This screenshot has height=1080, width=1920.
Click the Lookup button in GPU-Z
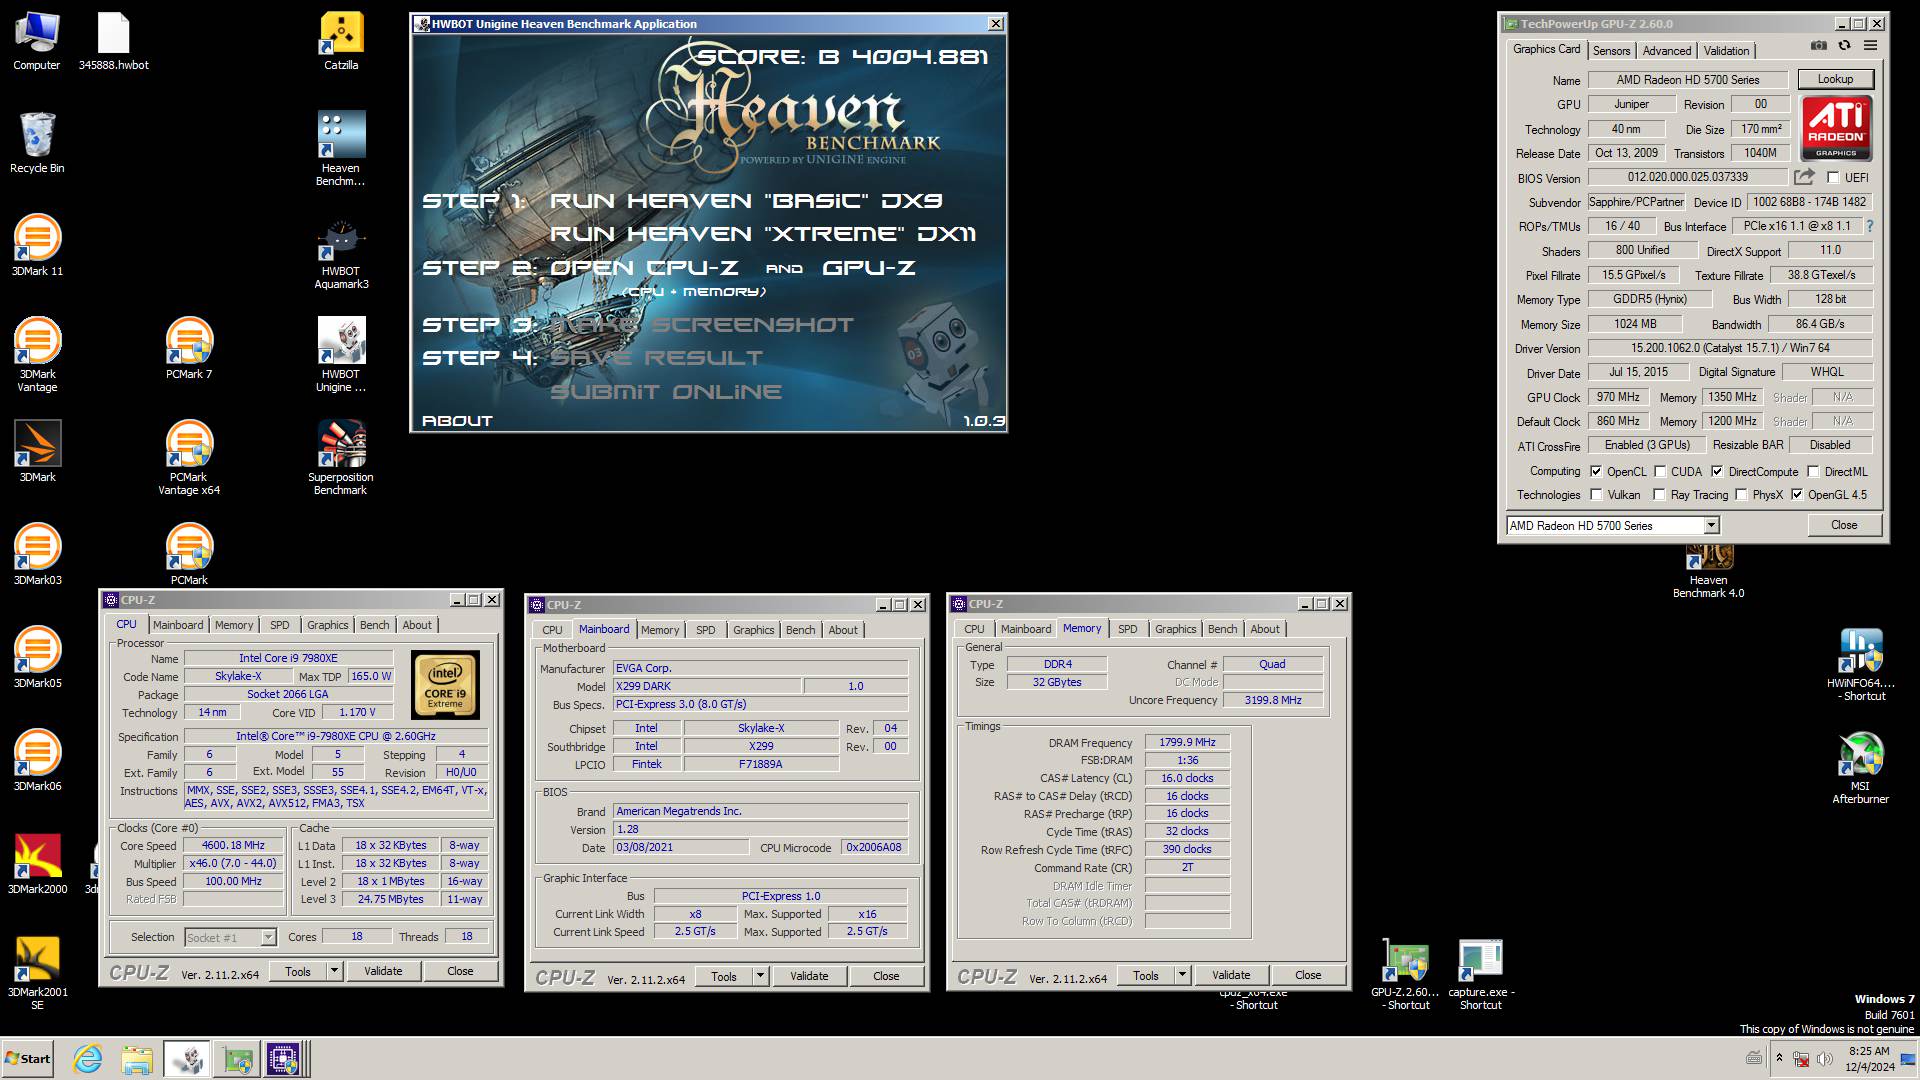(x=1835, y=79)
